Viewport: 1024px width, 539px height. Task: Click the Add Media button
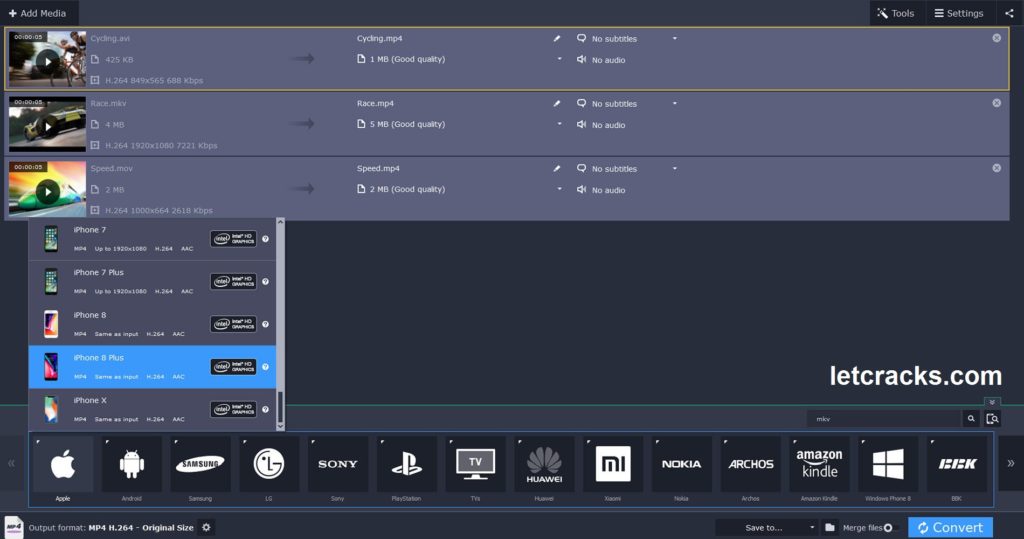[37, 13]
